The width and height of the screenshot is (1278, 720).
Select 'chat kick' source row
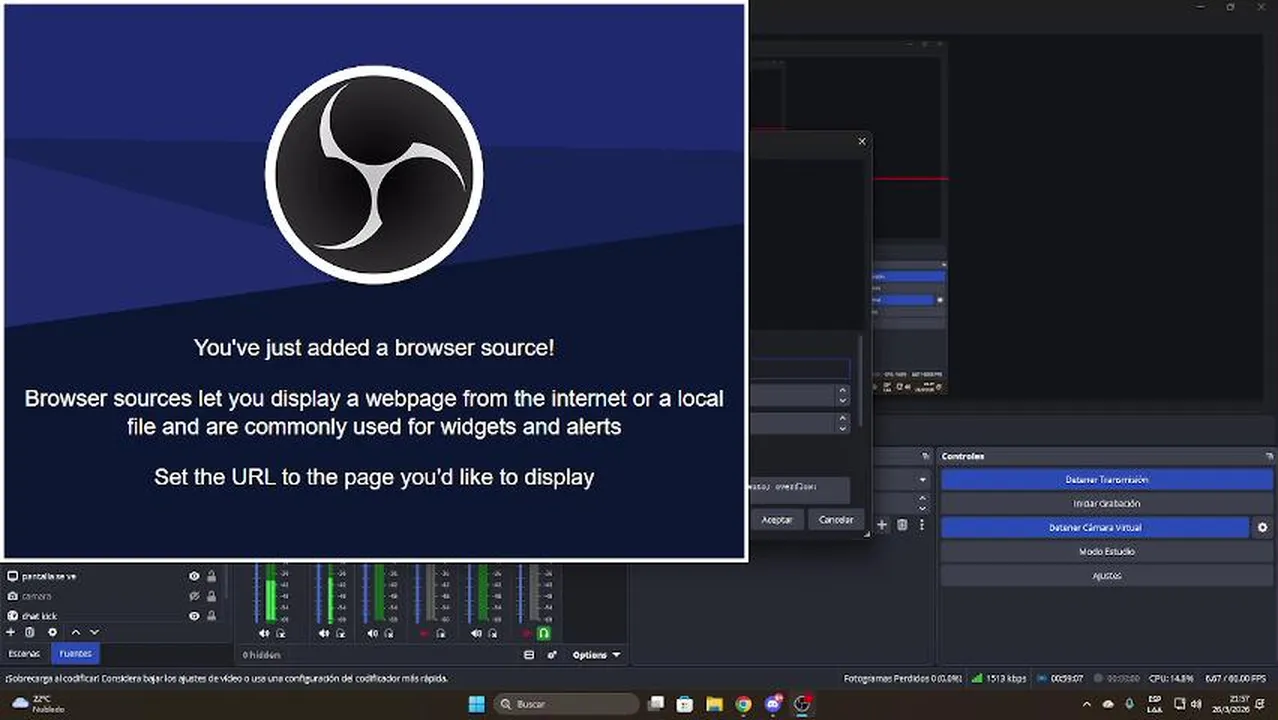coord(112,616)
